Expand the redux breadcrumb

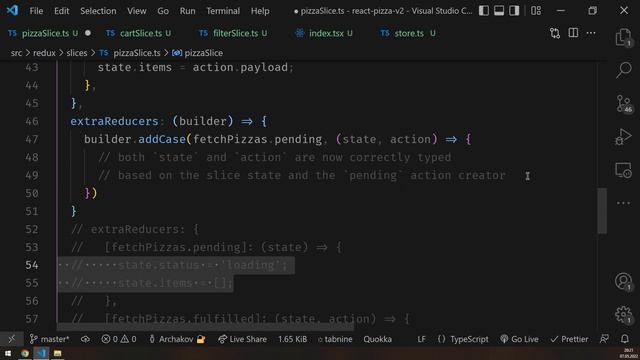[44, 53]
